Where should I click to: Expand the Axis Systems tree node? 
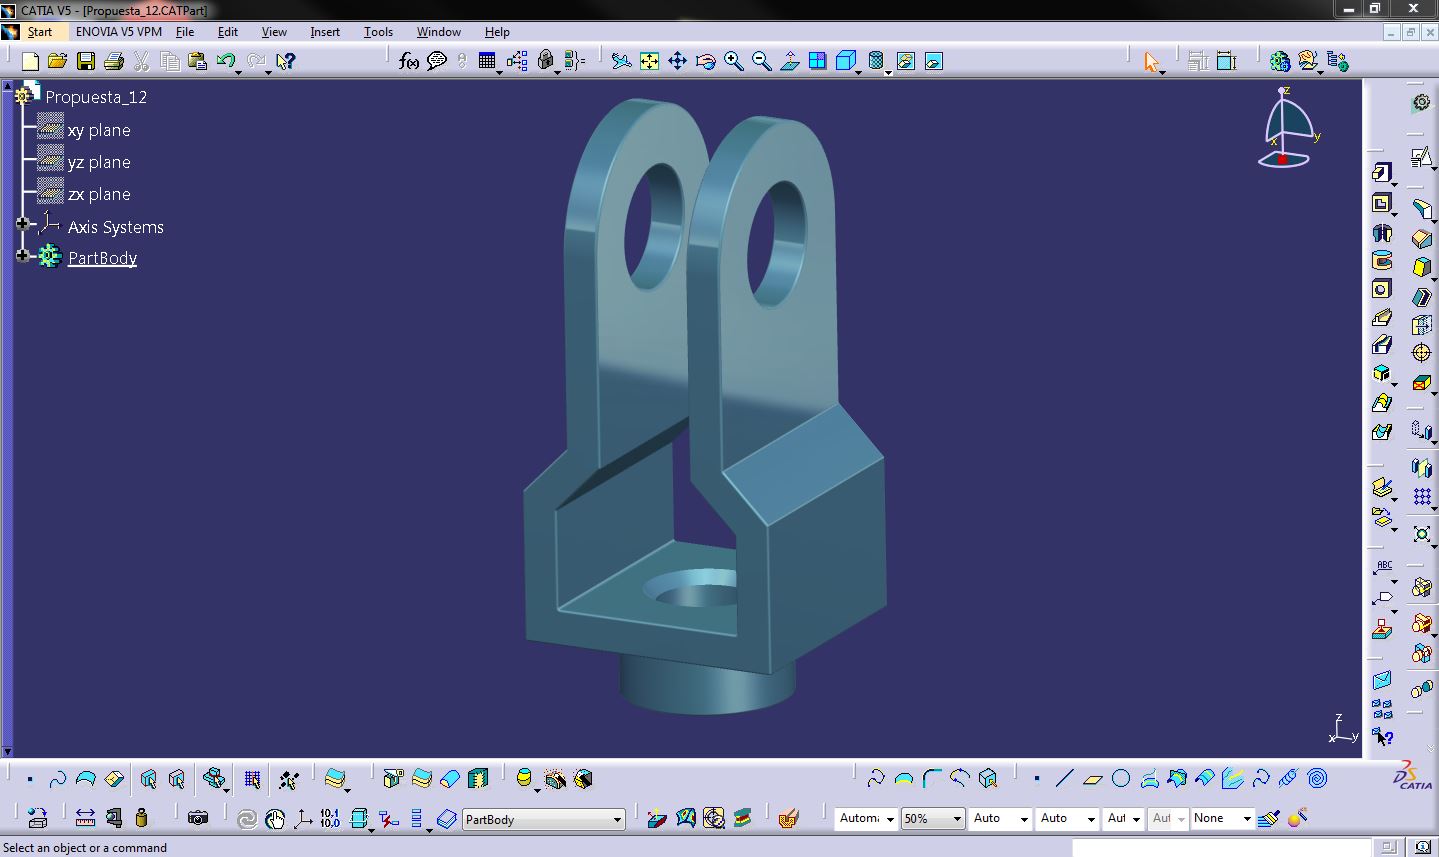tap(23, 224)
